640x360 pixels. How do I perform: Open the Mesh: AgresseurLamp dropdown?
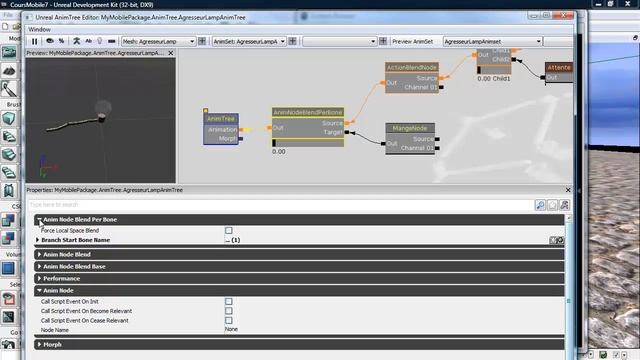158,42
